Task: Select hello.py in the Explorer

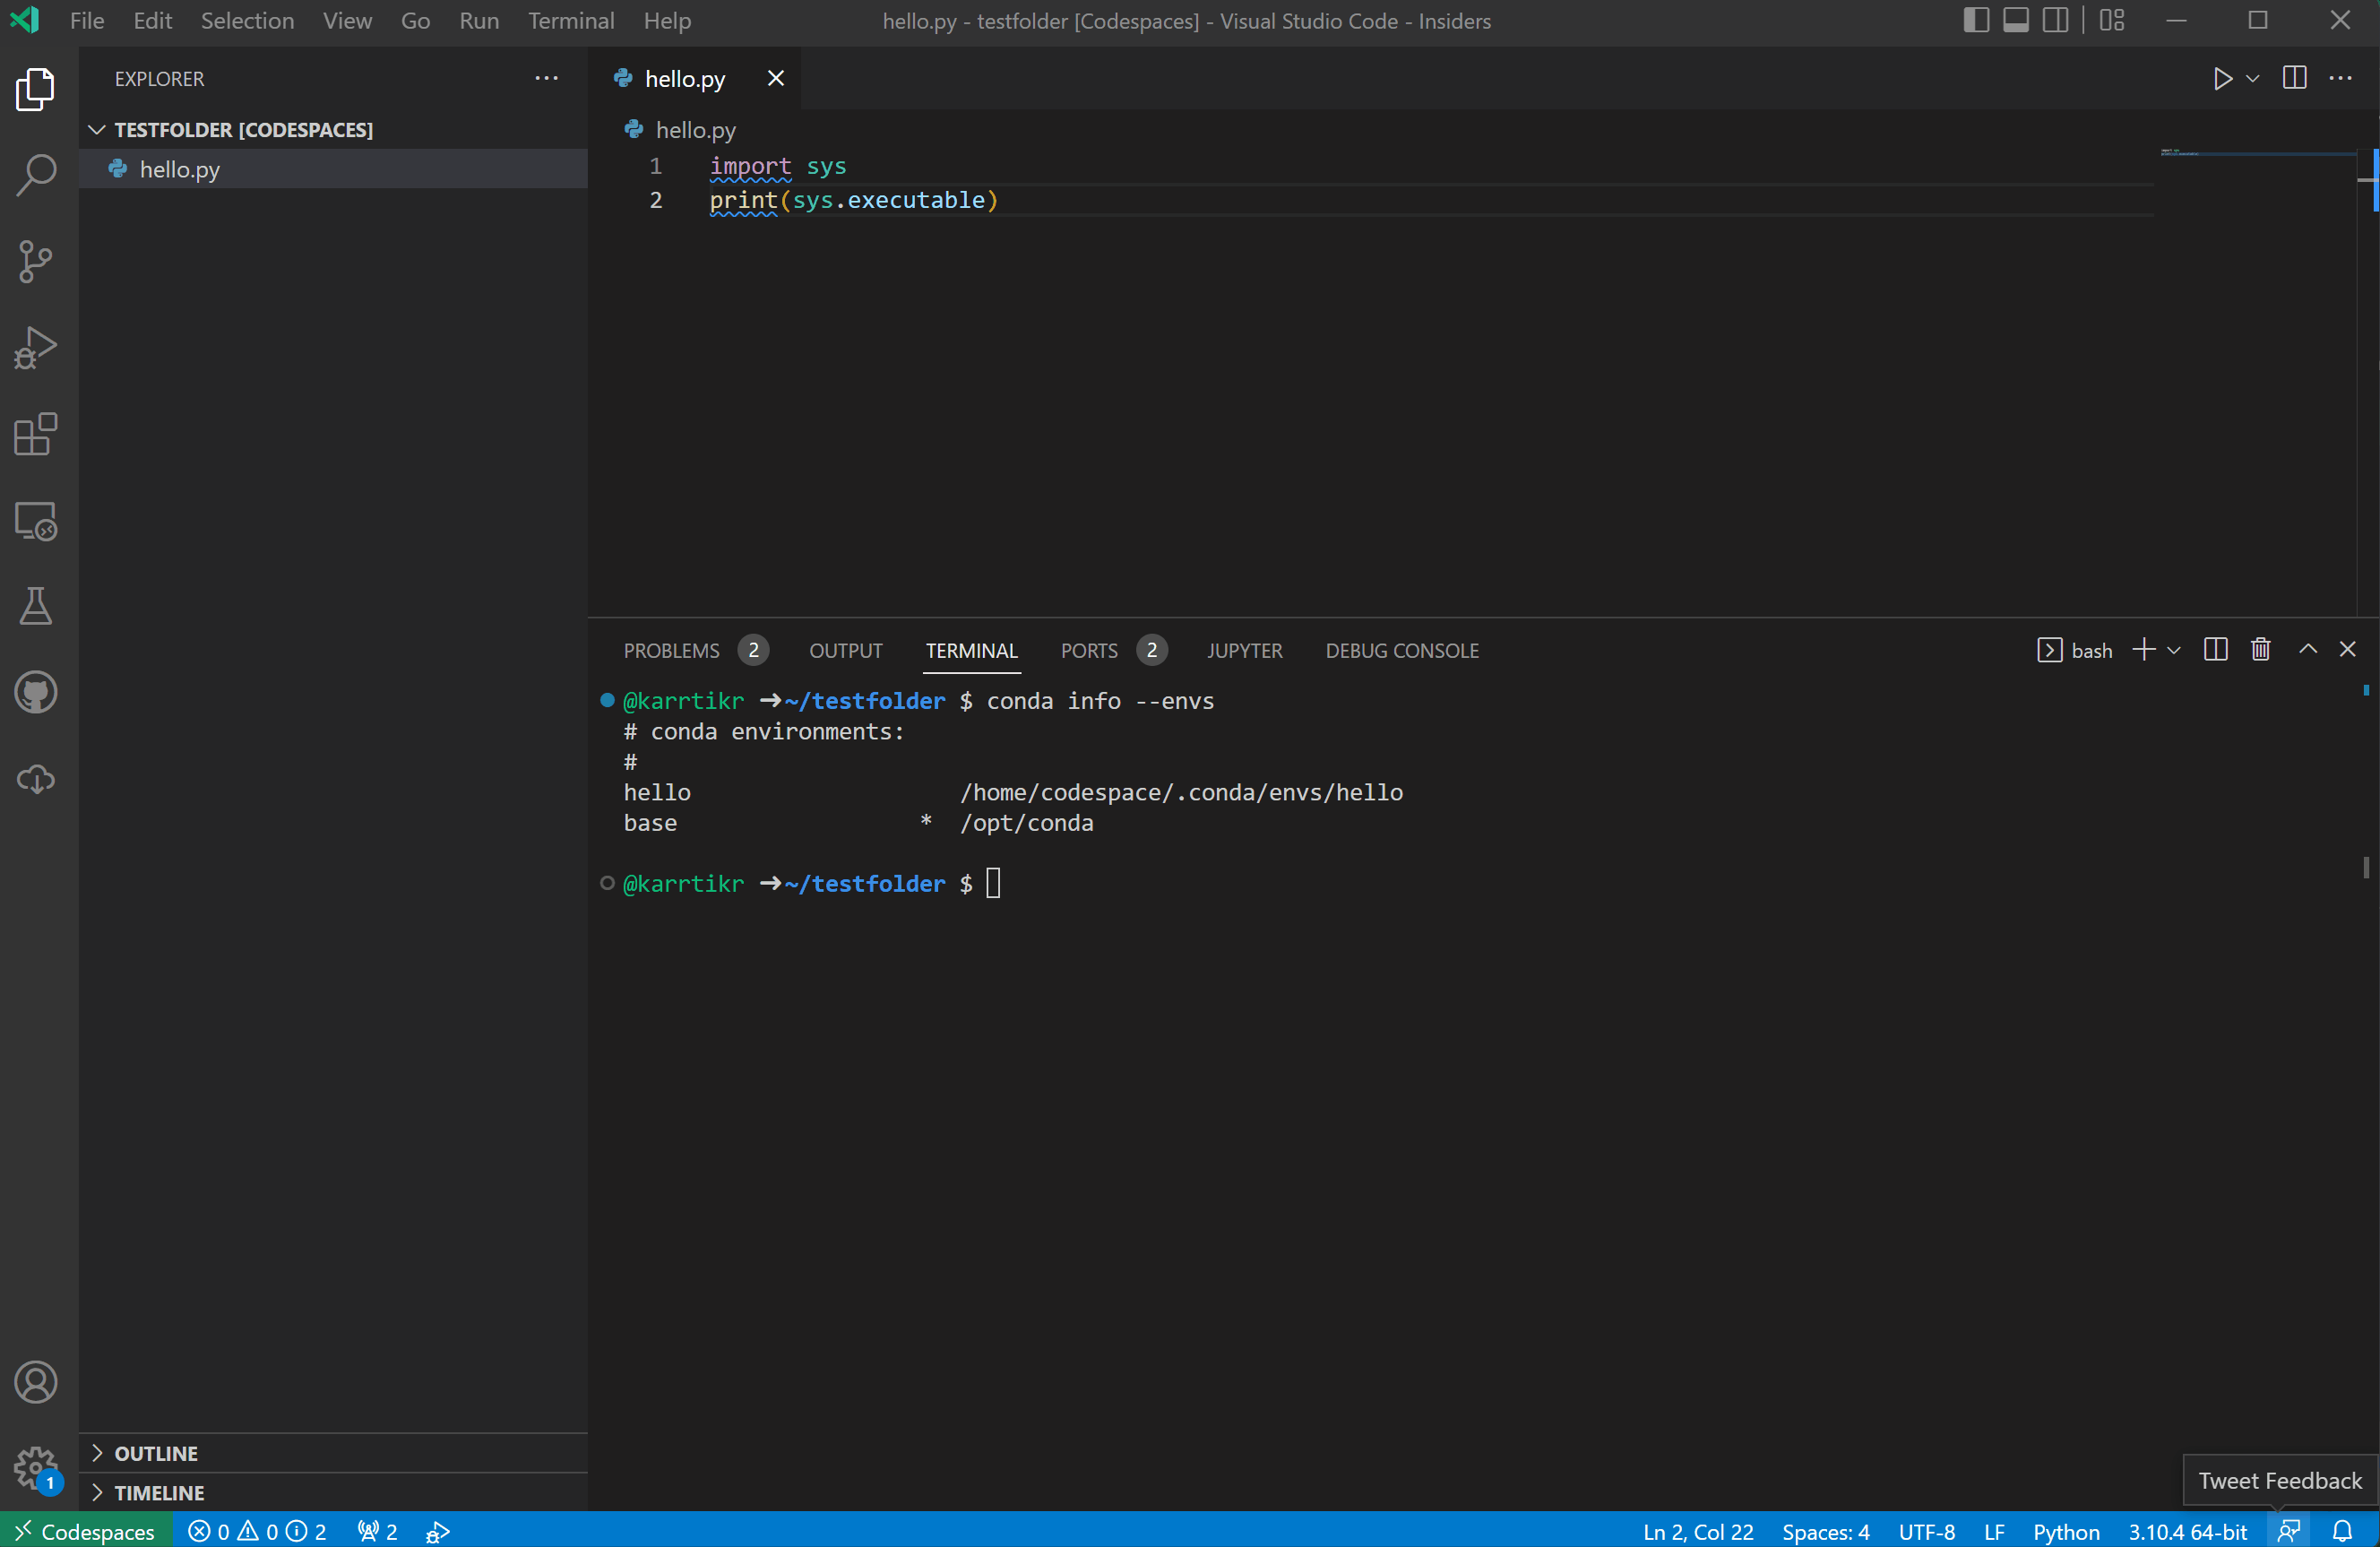Action: 181,168
